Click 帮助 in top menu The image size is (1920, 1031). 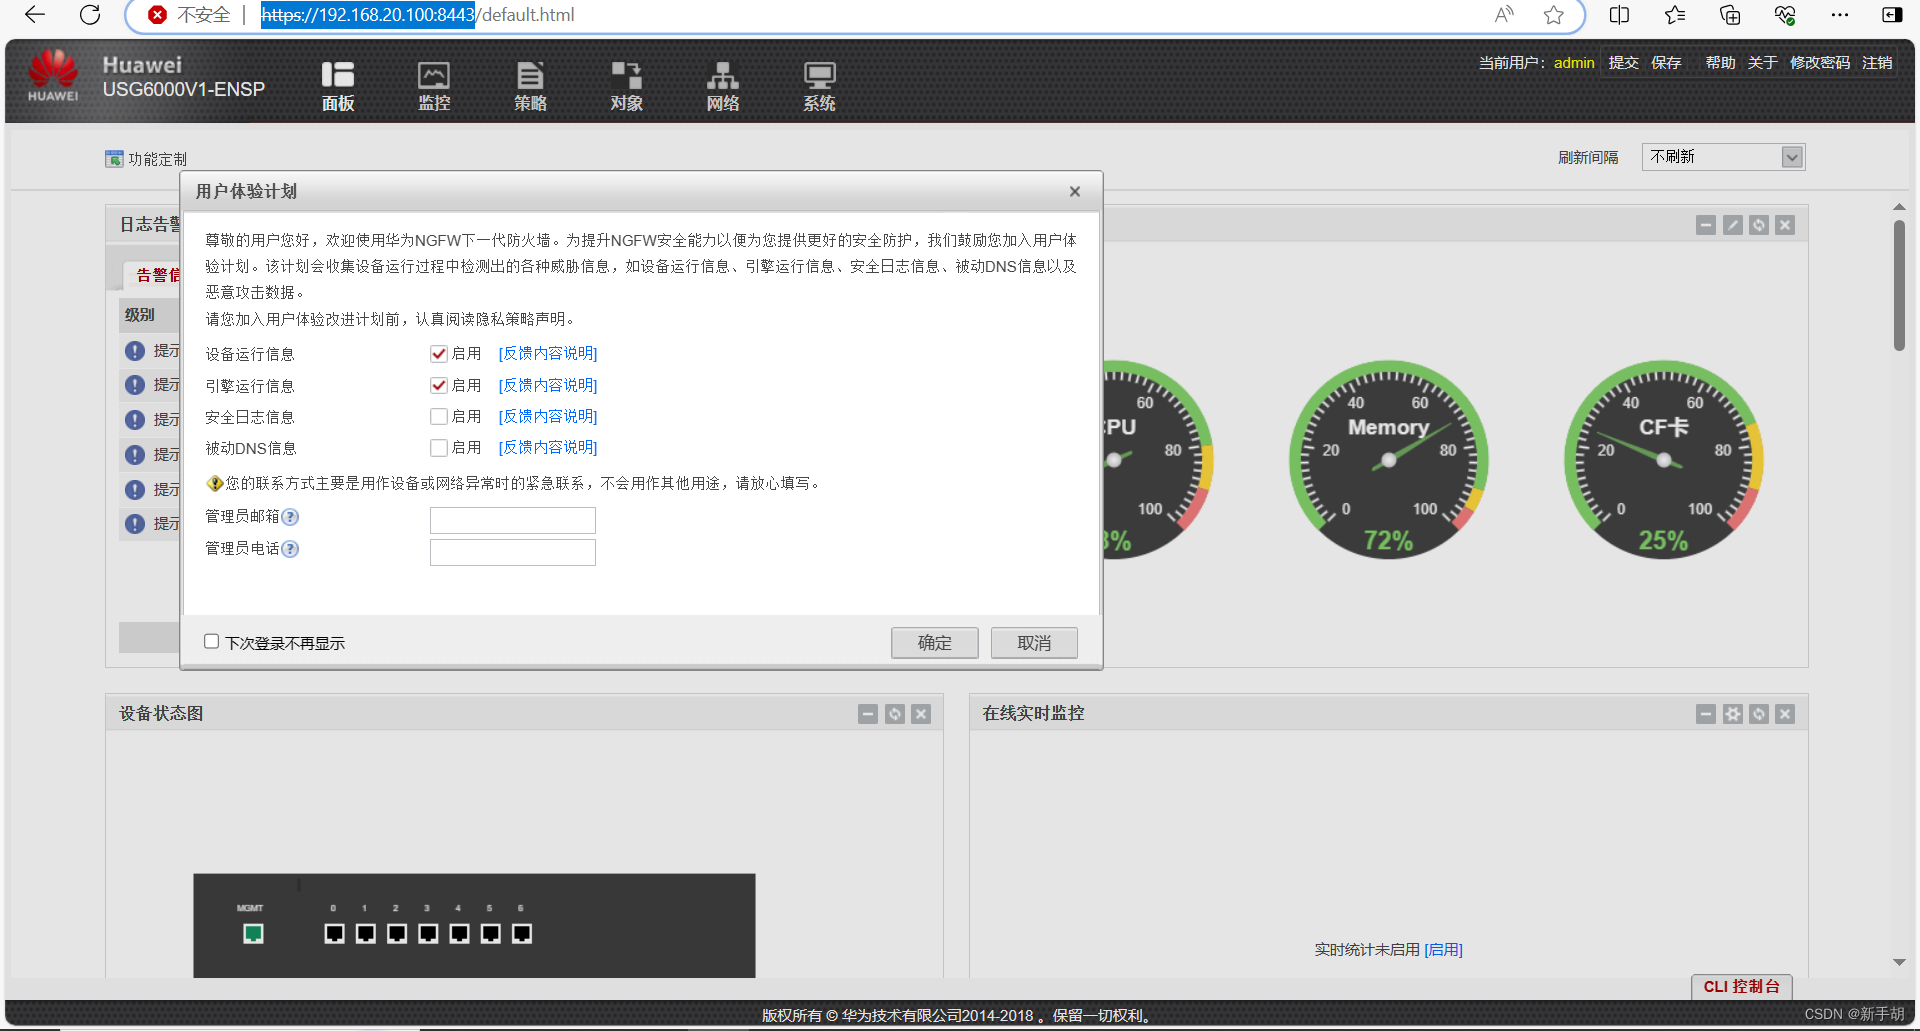point(1721,63)
